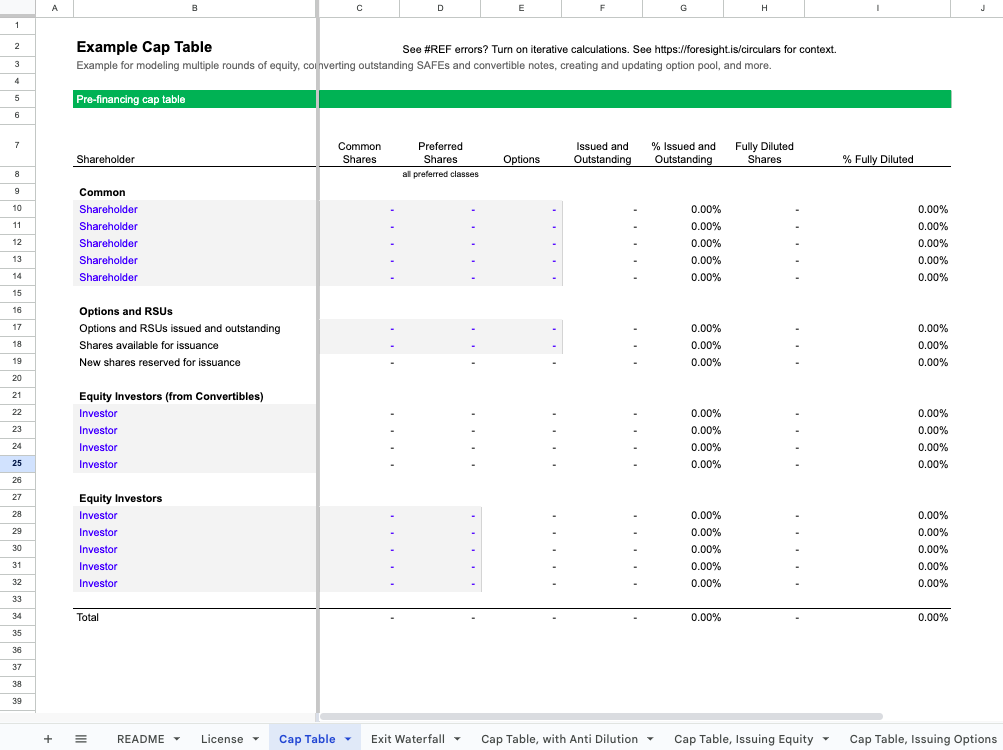The image size is (1003, 750).
Task: Select column H header
Action: point(764,8)
